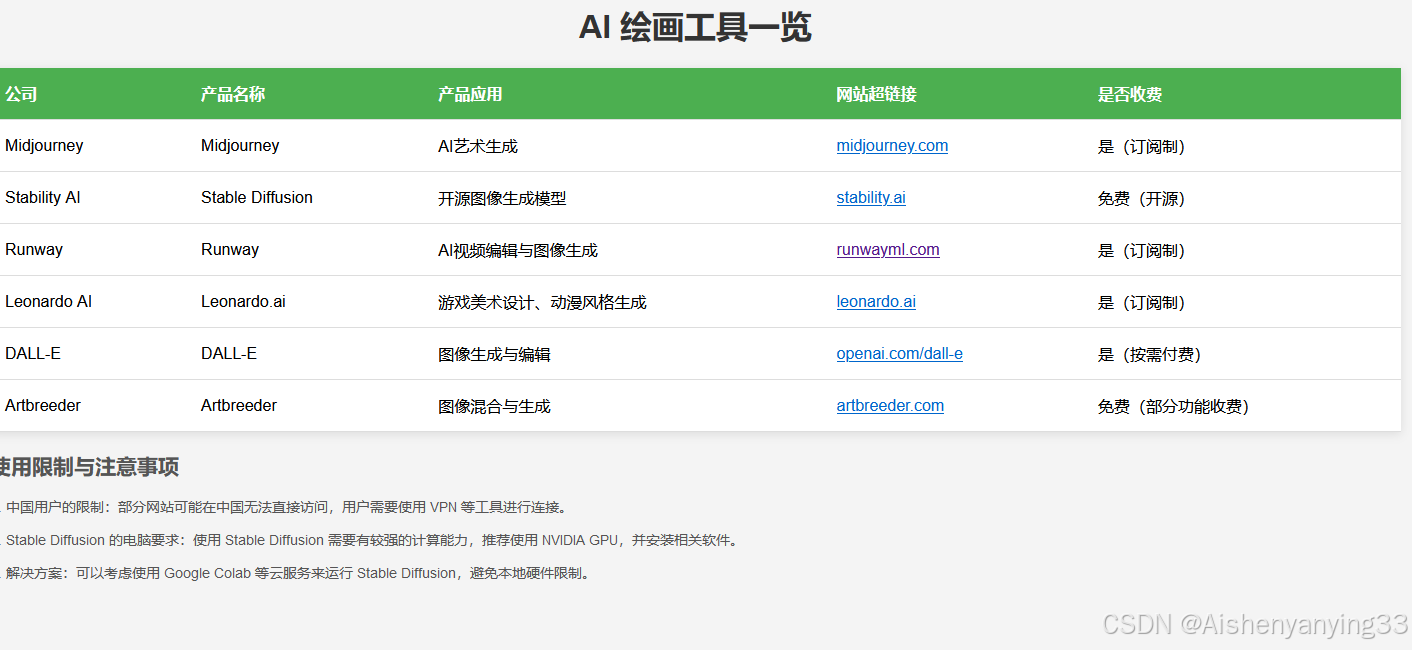The height and width of the screenshot is (650, 1412).
Task: Select the Leonardo AI company cell
Action: (x=49, y=302)
